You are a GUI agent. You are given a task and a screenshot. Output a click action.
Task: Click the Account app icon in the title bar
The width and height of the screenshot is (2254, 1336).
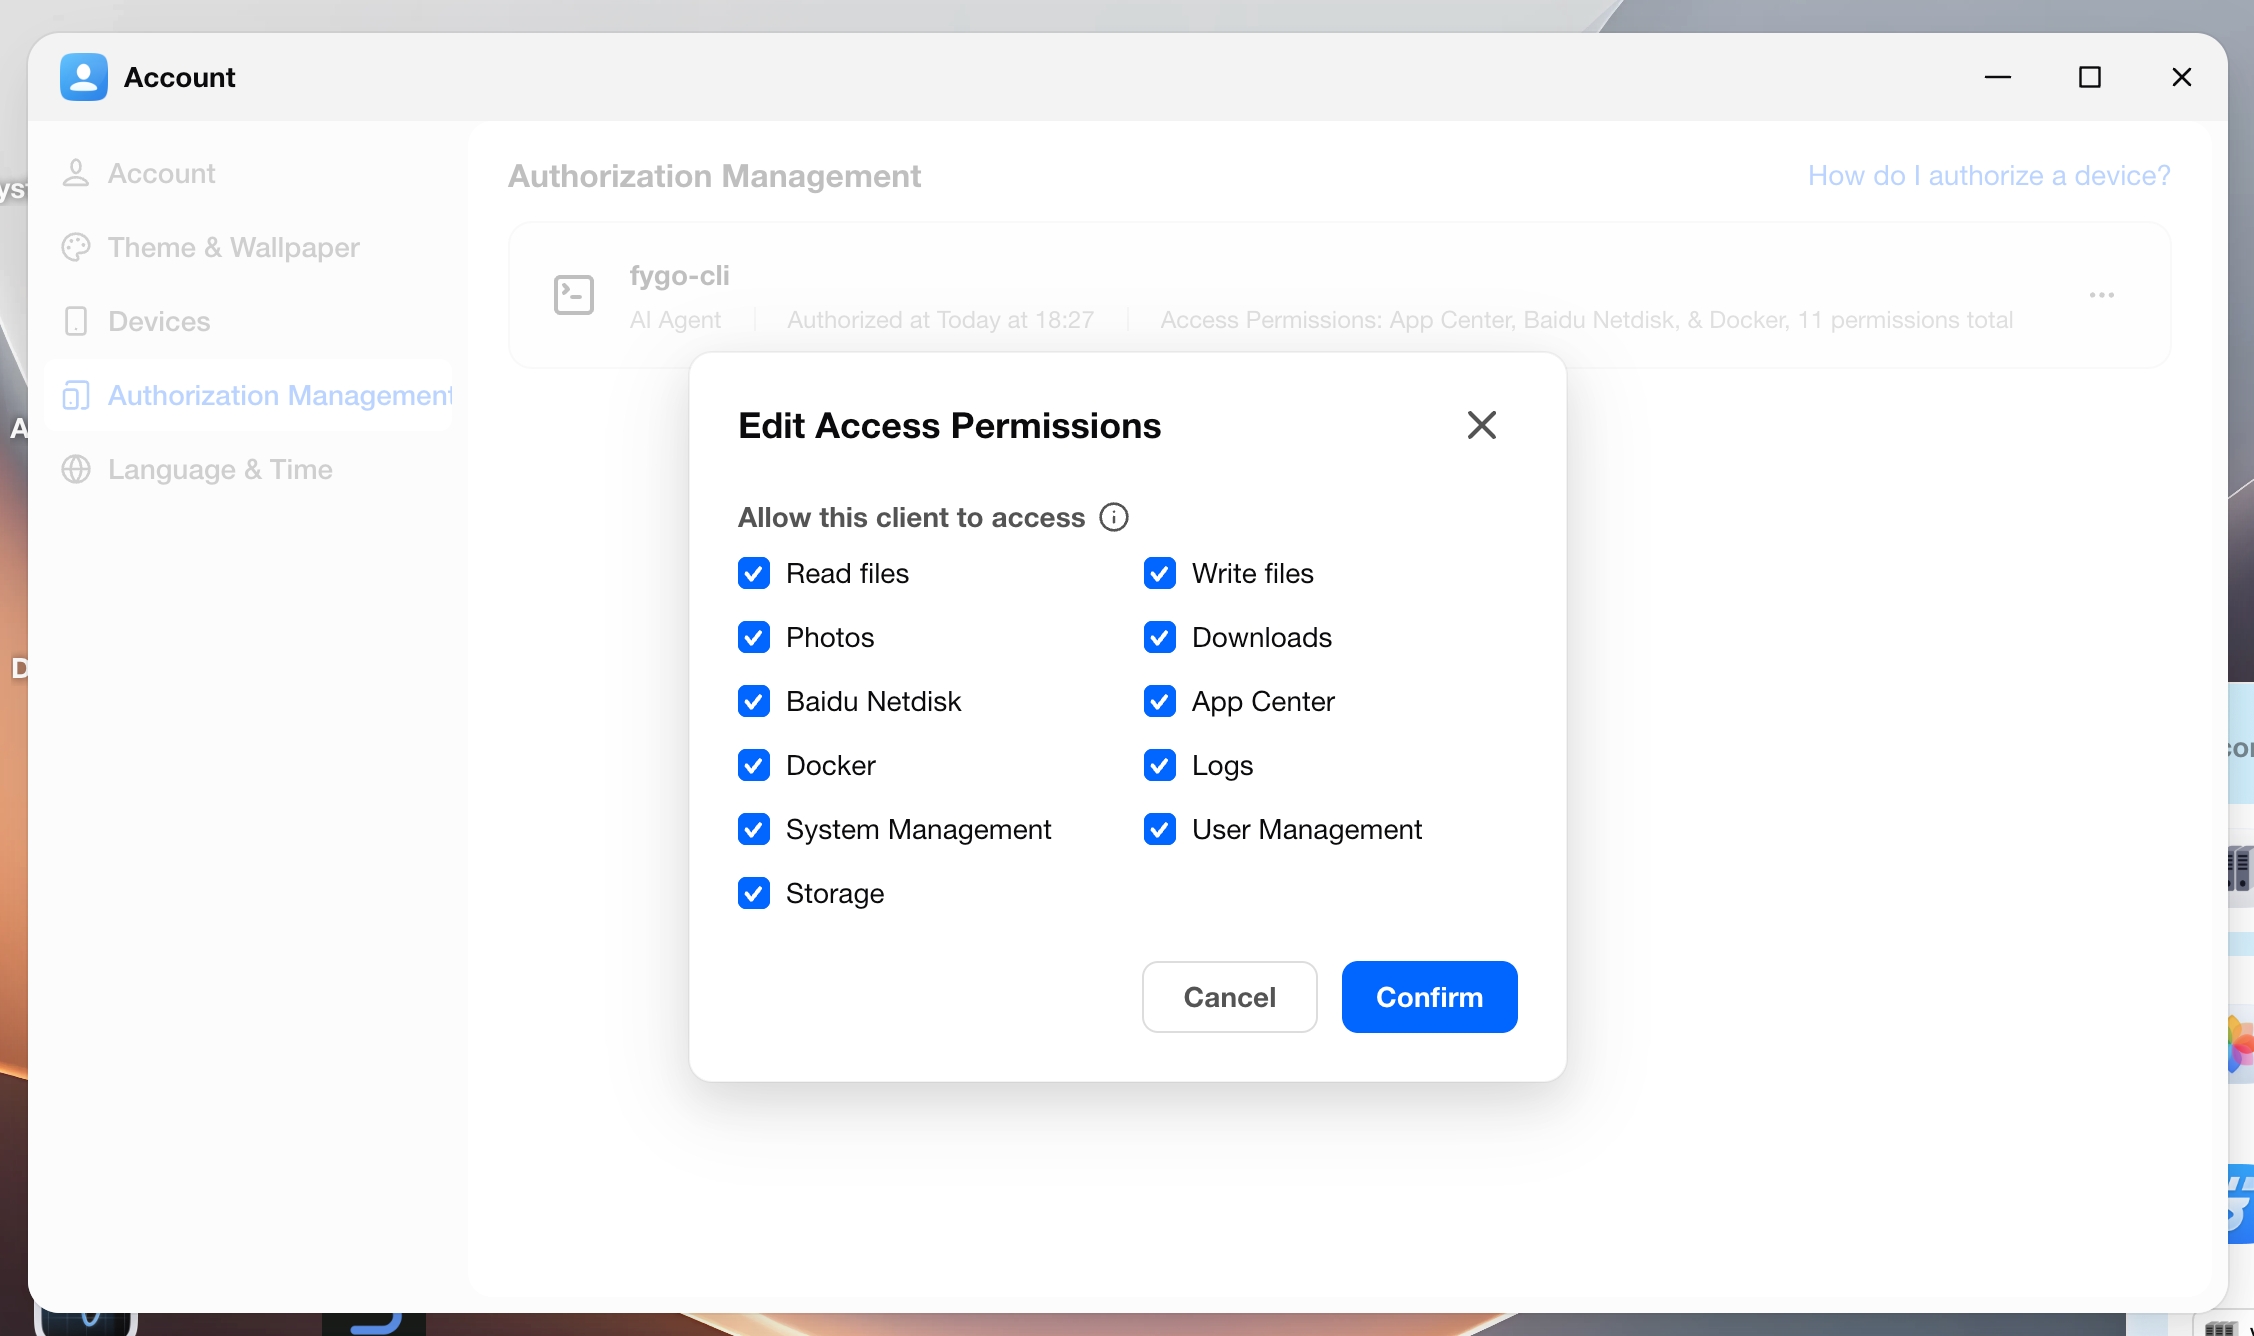[x=83, y=77]
